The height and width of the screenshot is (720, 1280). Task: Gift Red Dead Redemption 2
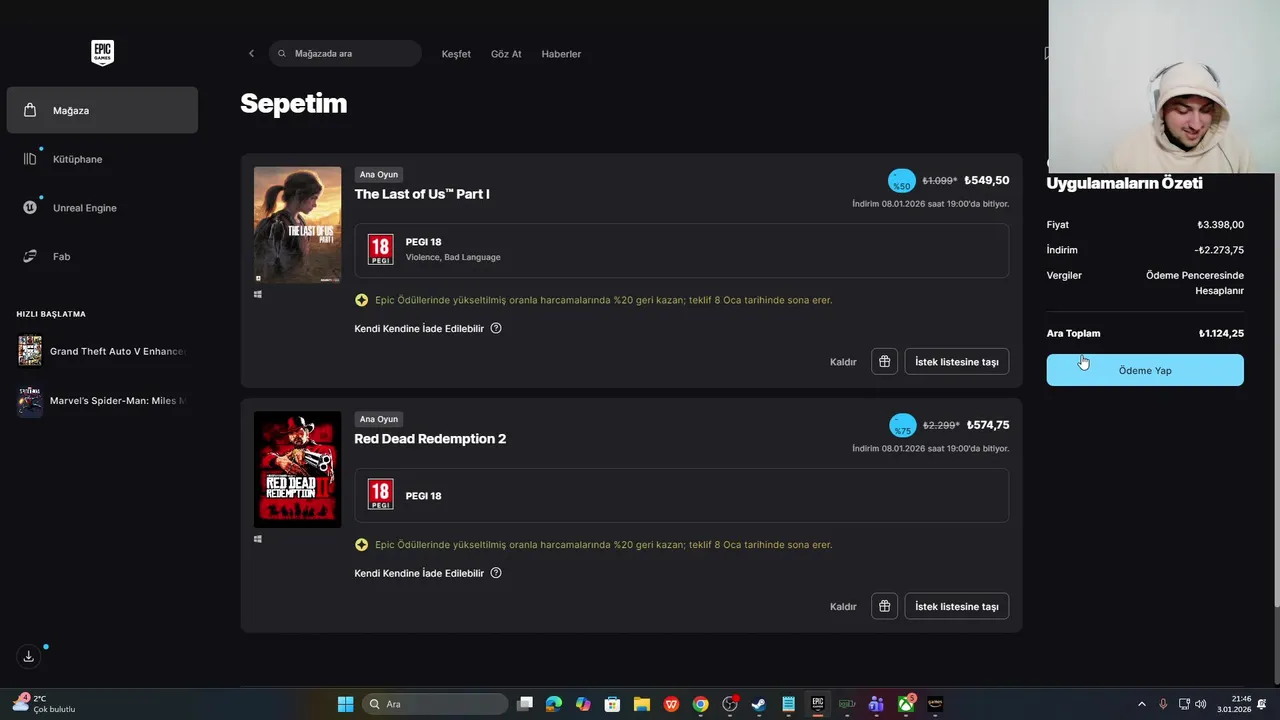[x=884, y=606]
